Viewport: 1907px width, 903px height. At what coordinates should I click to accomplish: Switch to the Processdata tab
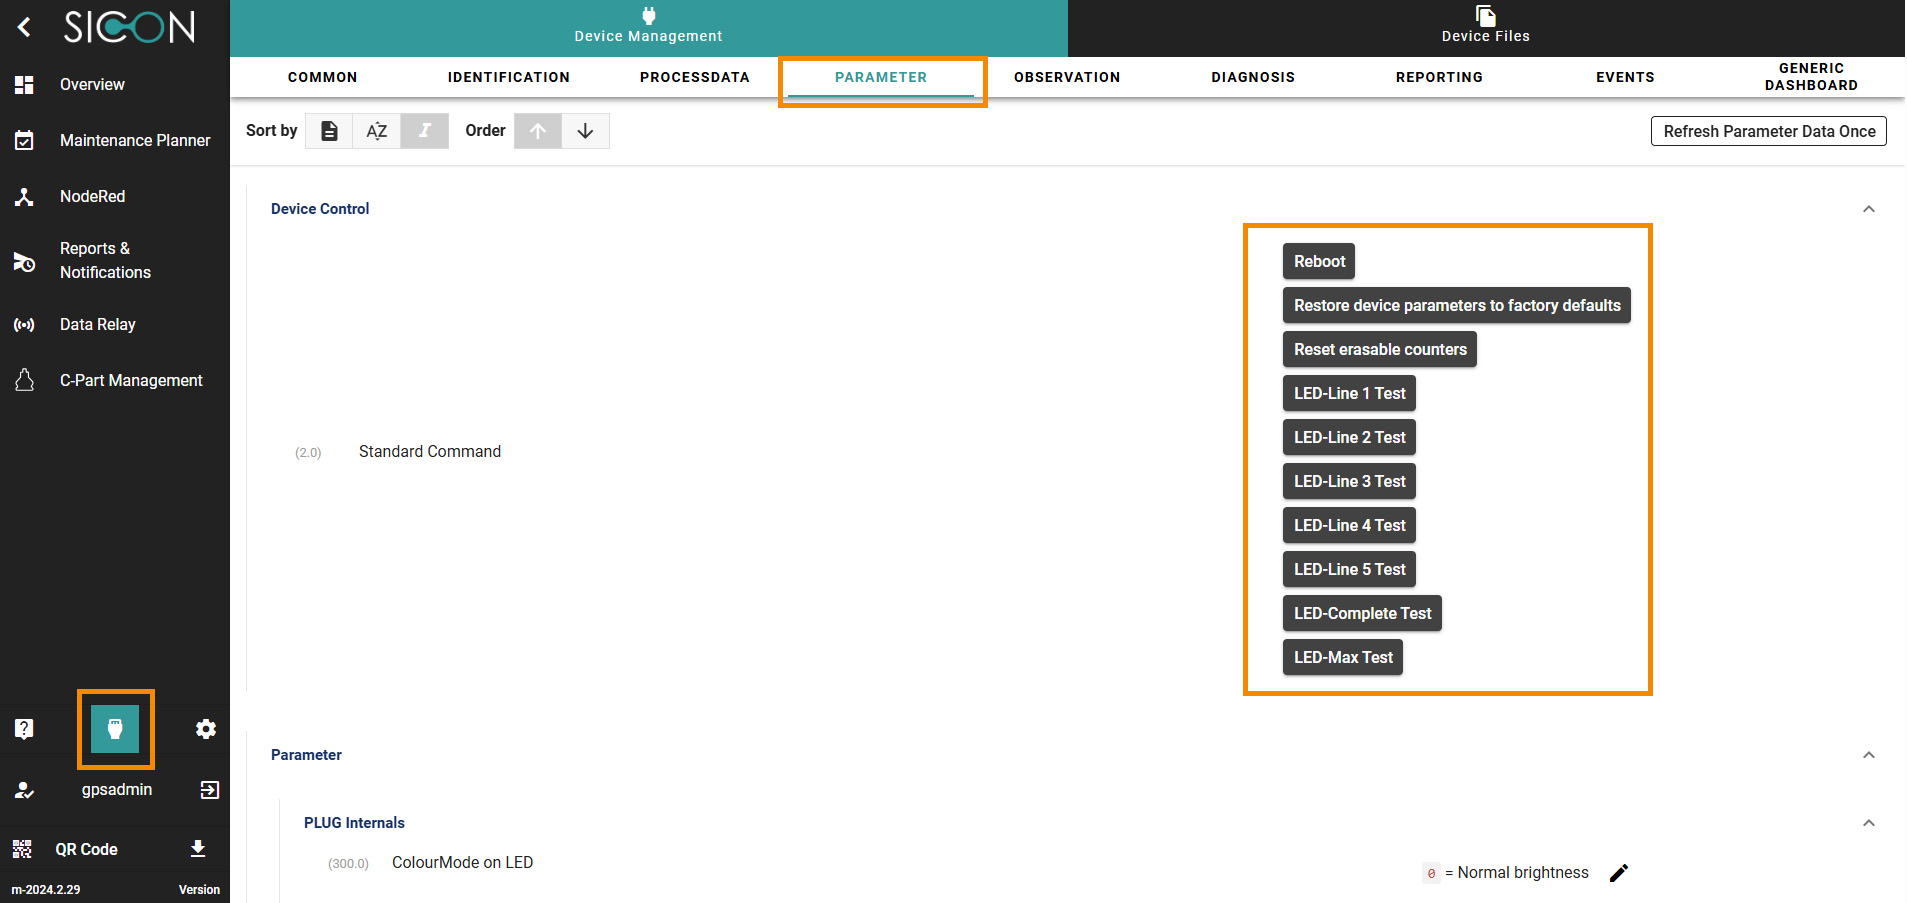[x=694, y=77]
